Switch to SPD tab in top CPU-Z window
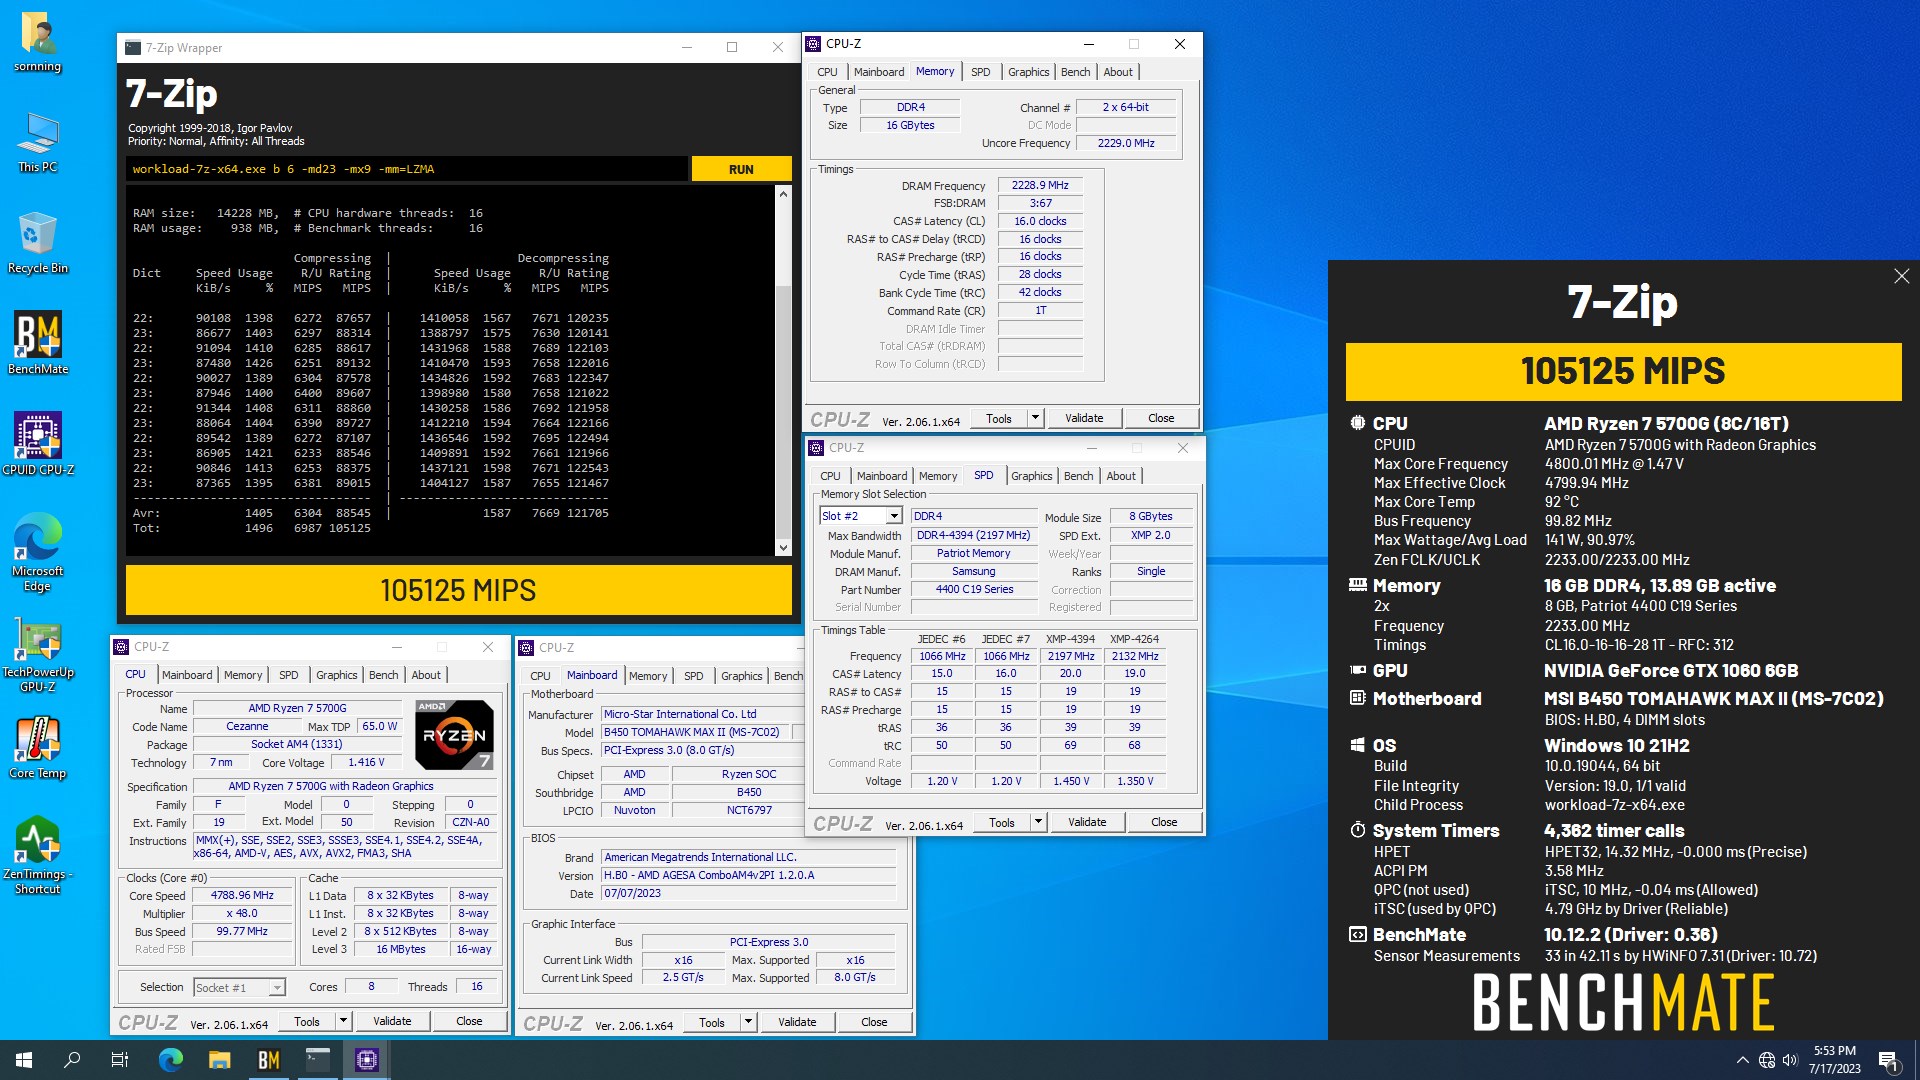This screenshot has height=1080, width=1920. [x=980, y=72]
